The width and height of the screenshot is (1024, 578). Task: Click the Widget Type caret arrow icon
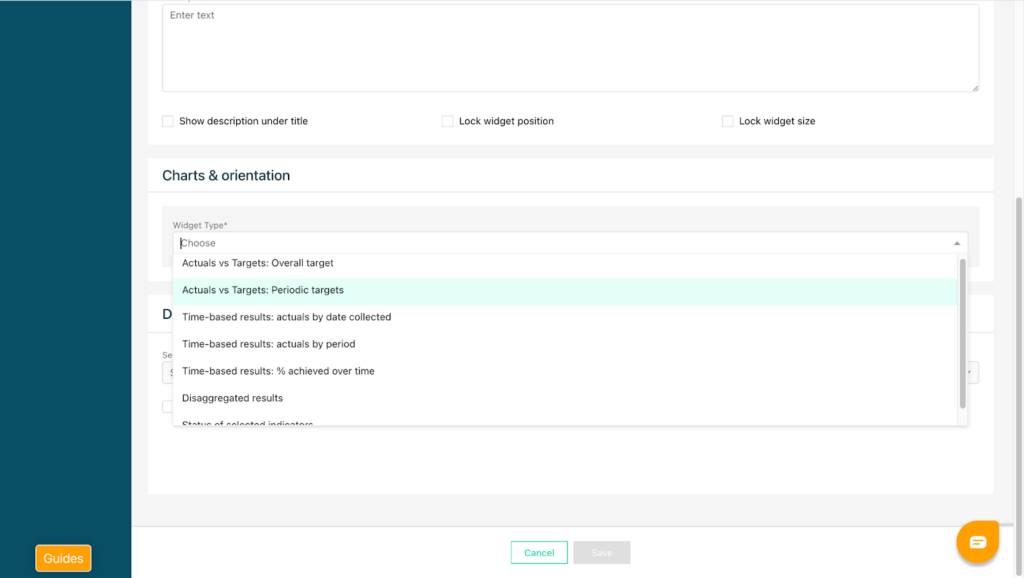[x=956, y=243]
